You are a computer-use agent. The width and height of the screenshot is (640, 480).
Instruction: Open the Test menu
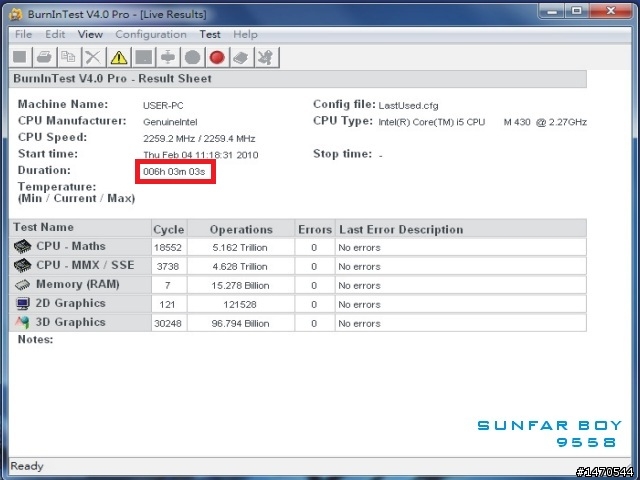[x=210, y=34]
